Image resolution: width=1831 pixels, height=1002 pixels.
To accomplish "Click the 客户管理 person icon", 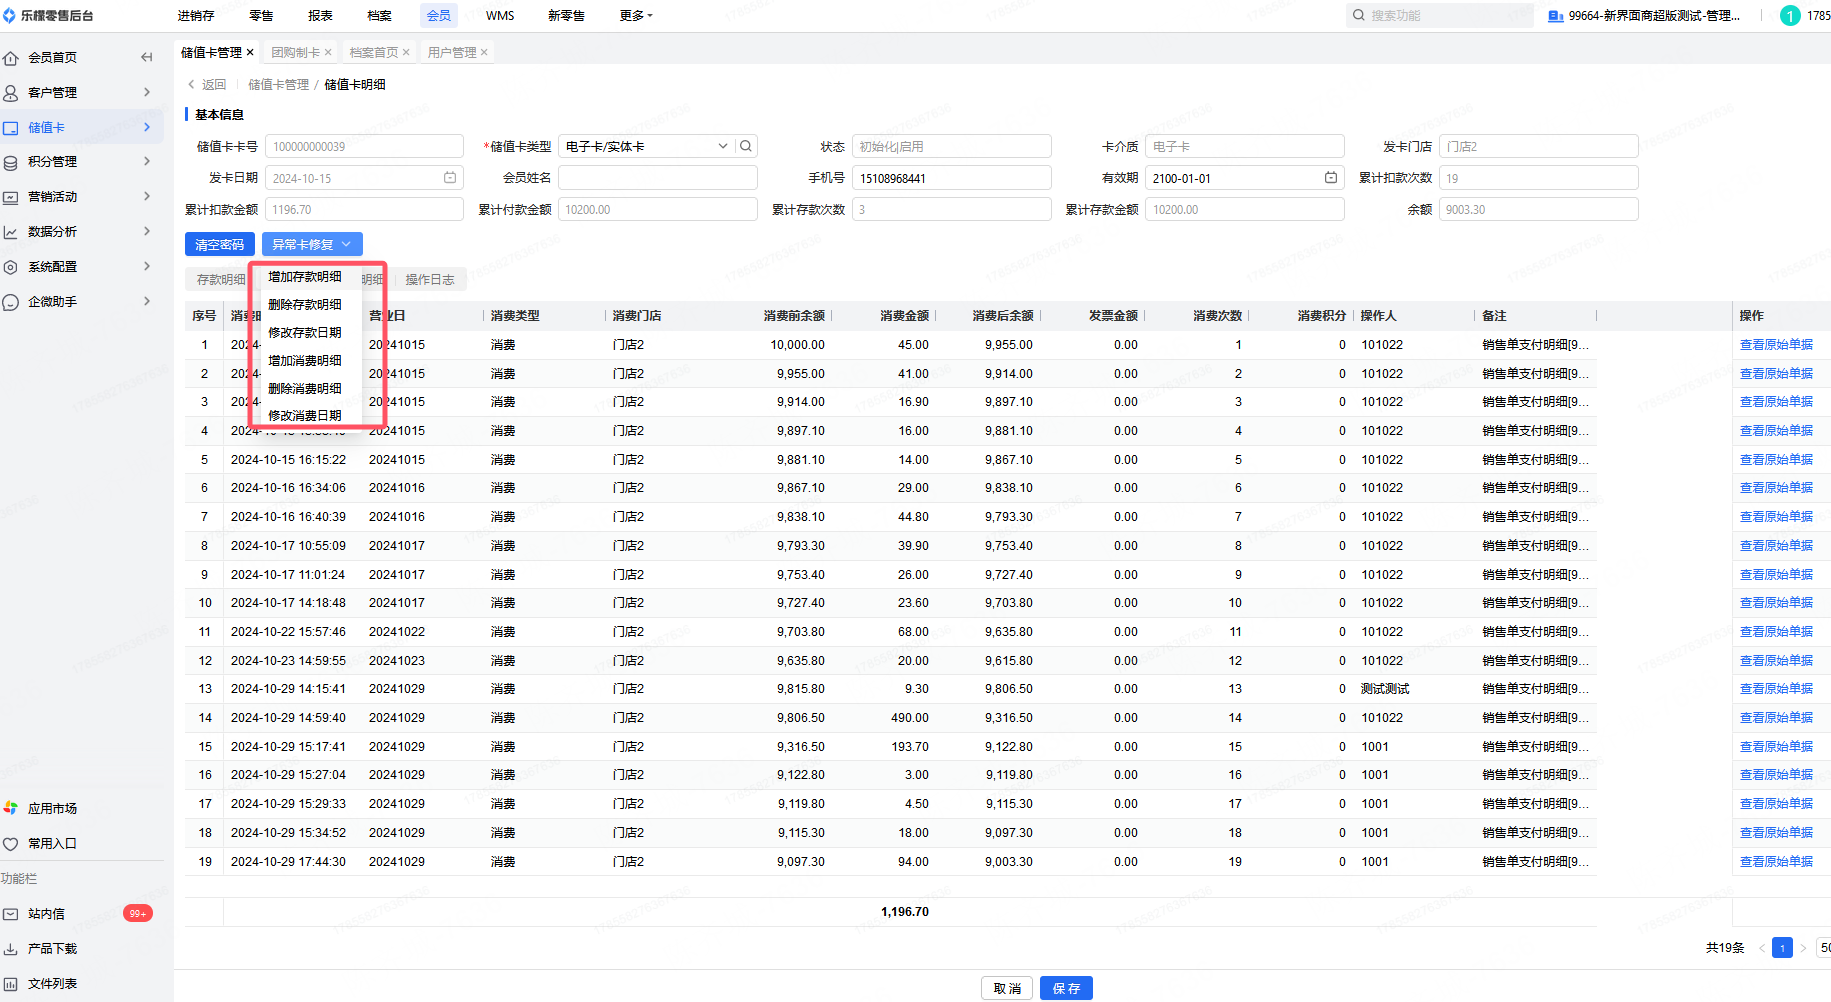I will (x=11, y=93).
